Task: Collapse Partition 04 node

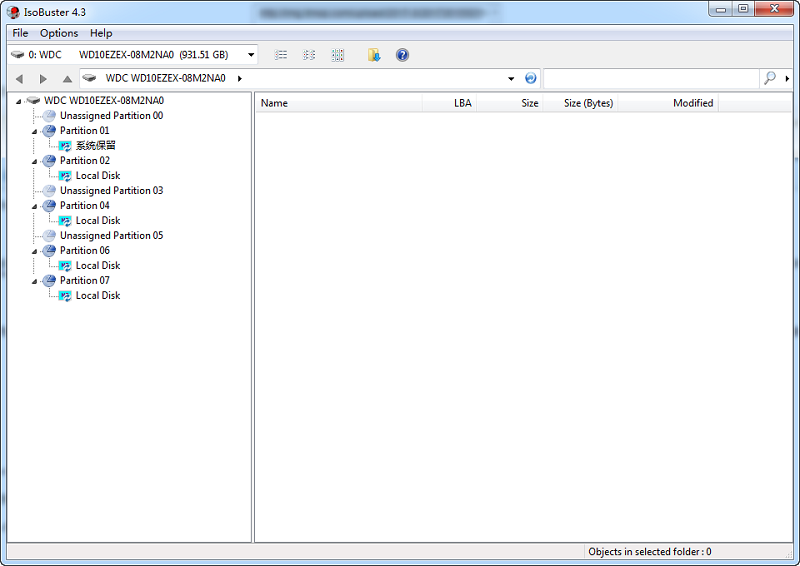Action: [34, 207]
